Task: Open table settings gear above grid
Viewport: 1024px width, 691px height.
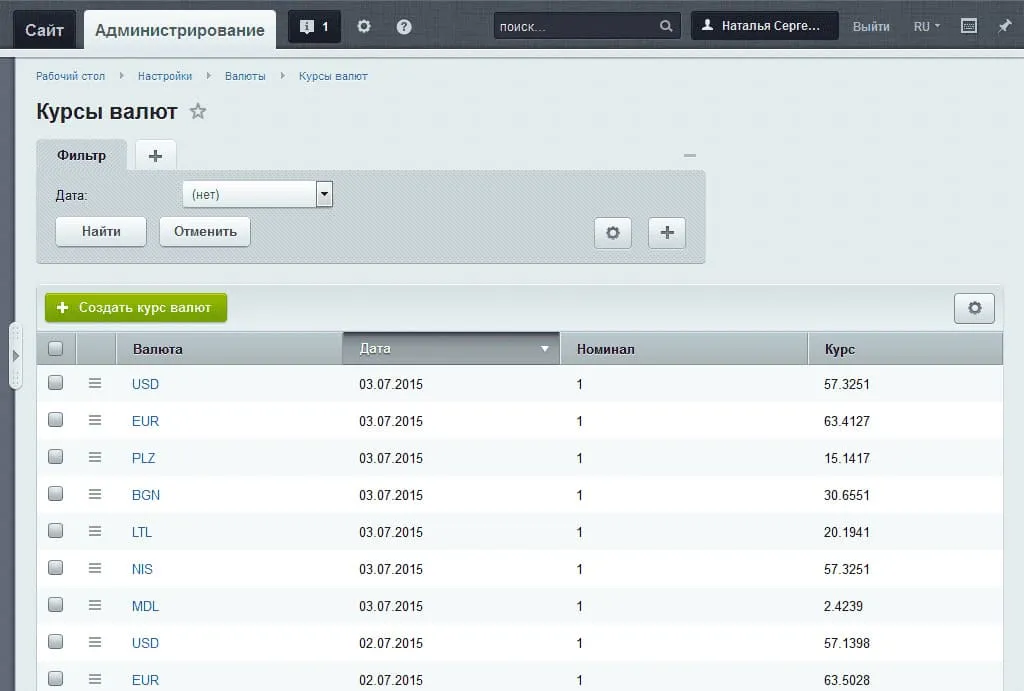Action: (974, 309)
